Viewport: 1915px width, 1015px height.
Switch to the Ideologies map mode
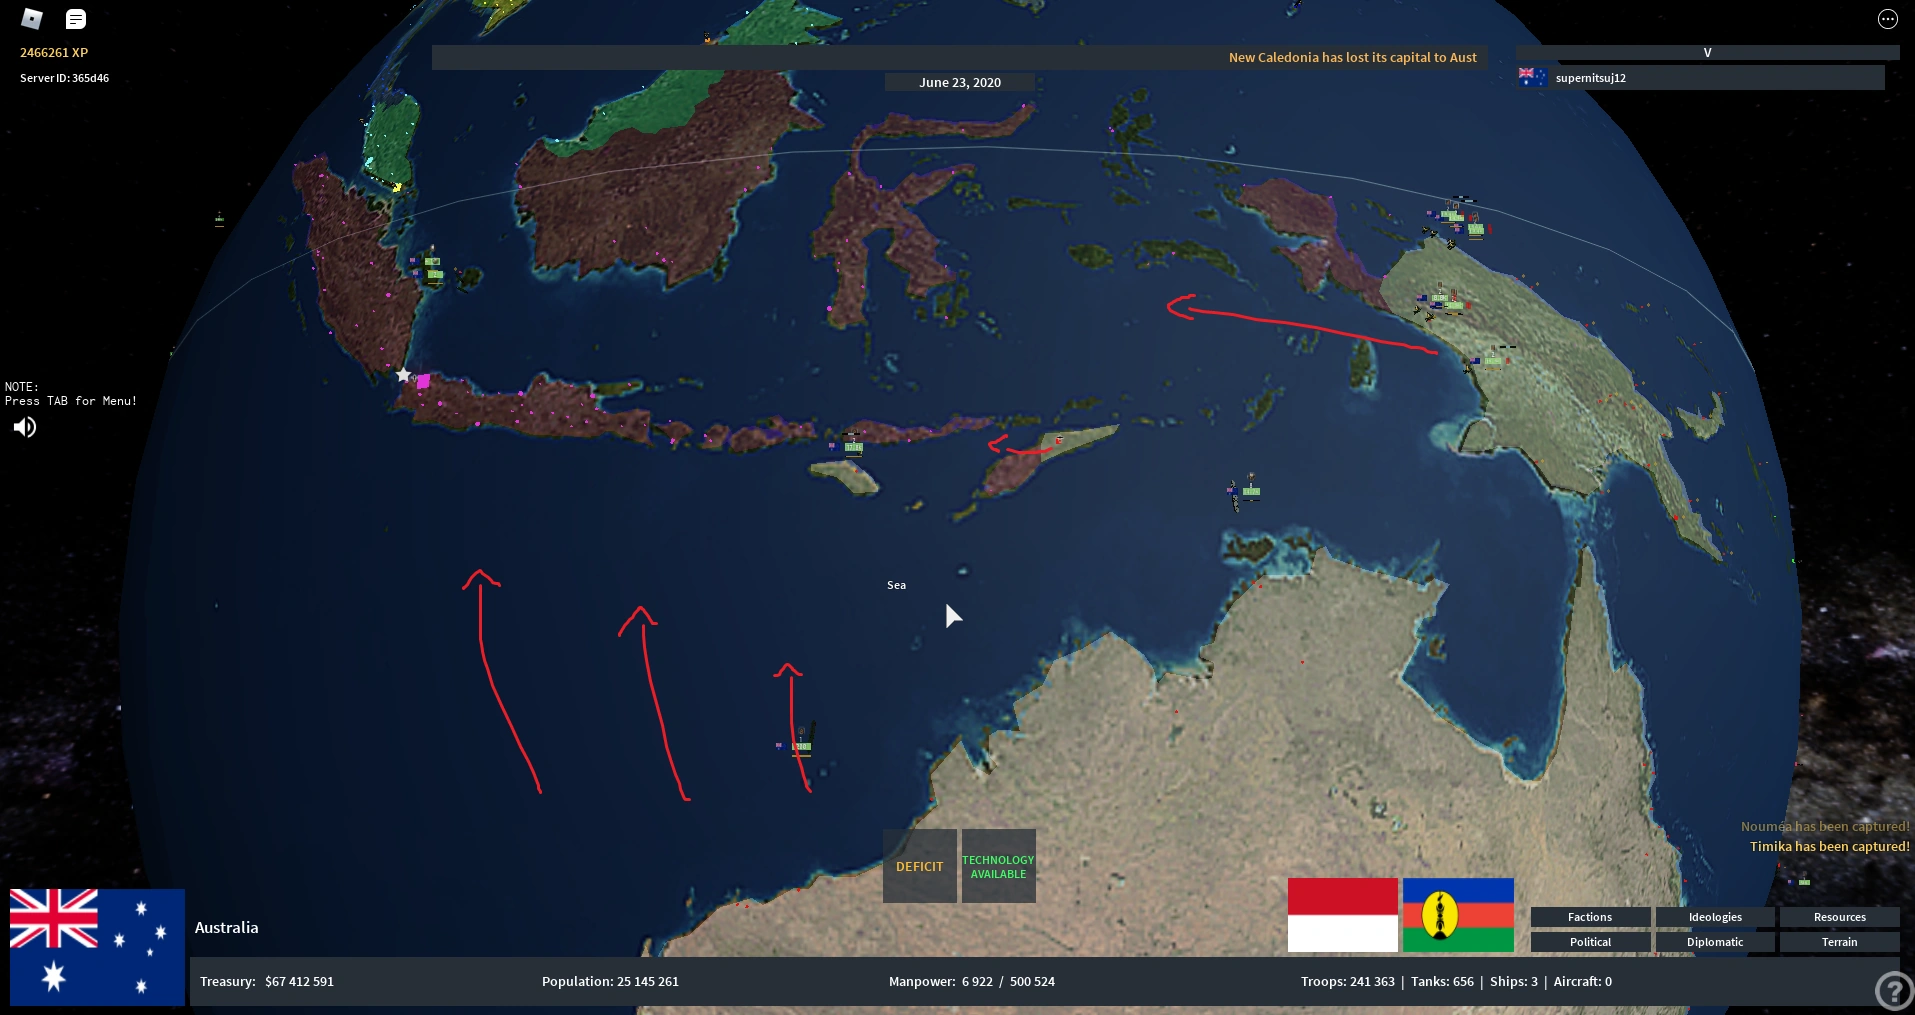pyautogui.click(x=1715, y=917)
